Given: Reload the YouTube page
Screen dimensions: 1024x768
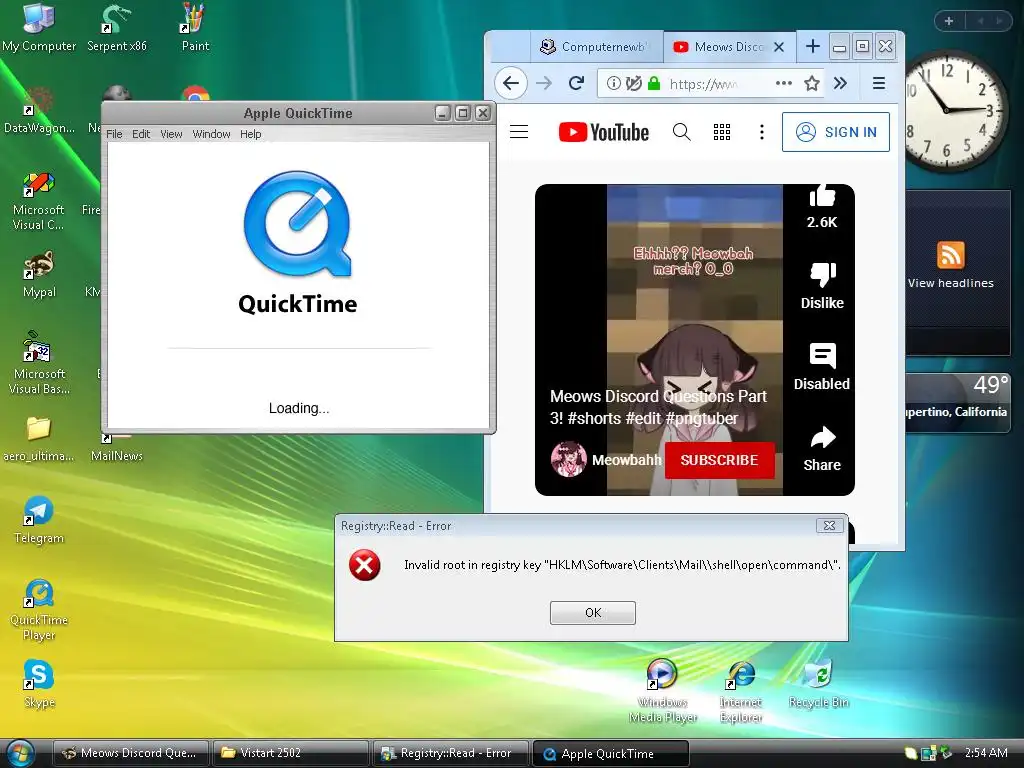Looking at the screenshot, I should [x=576, y=83].
